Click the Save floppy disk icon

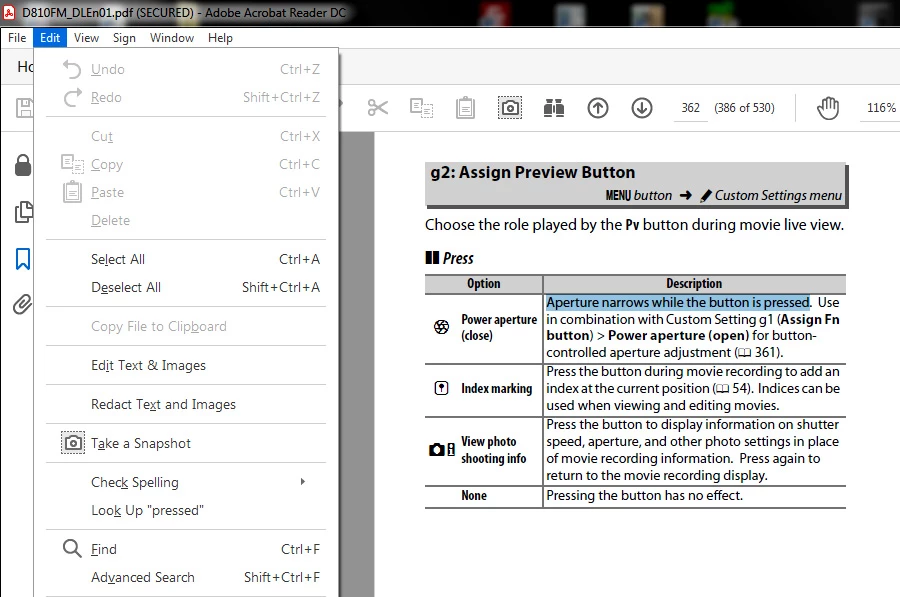24,108
